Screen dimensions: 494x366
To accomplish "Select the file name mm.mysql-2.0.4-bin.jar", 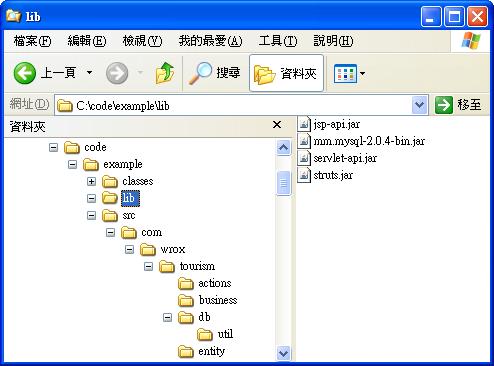I will (x=369, y=141).
